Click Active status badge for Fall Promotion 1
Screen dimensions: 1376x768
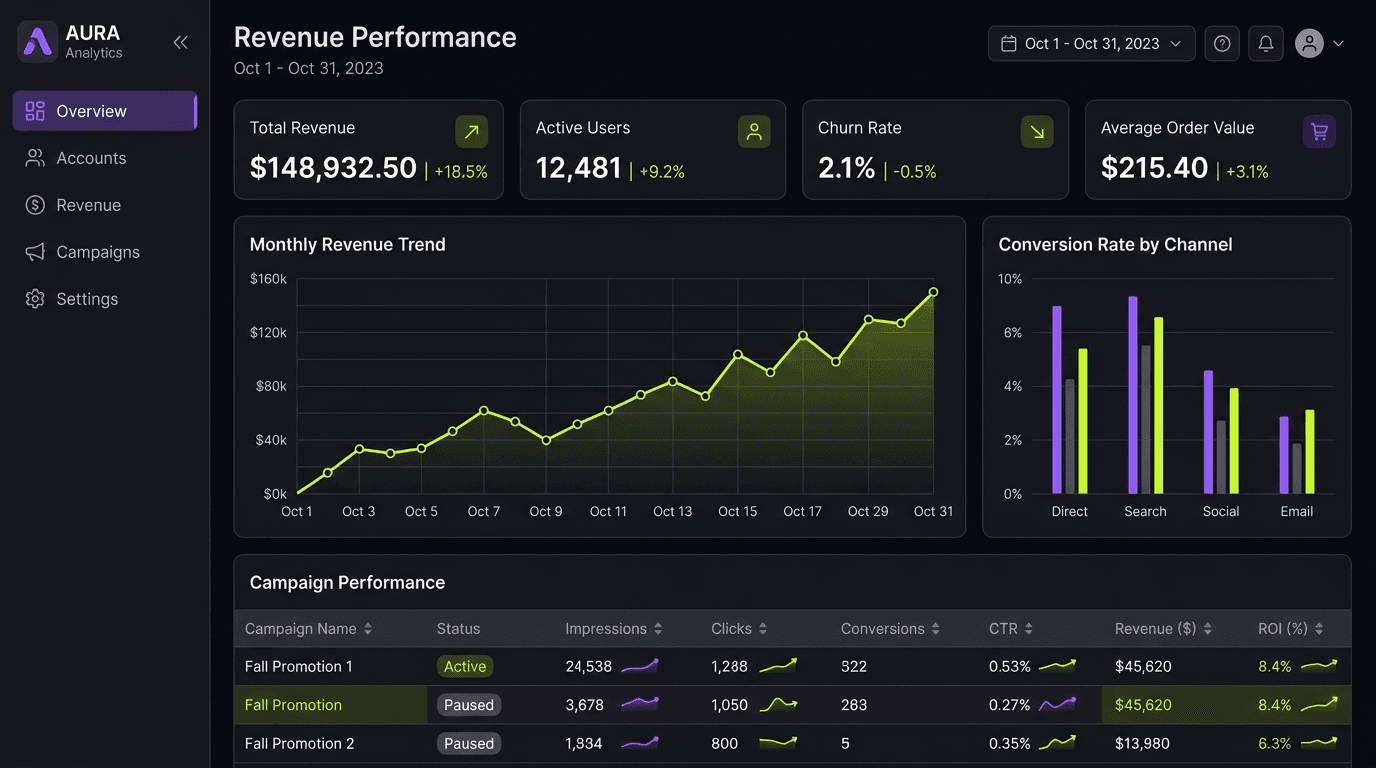tap(465, 666)
